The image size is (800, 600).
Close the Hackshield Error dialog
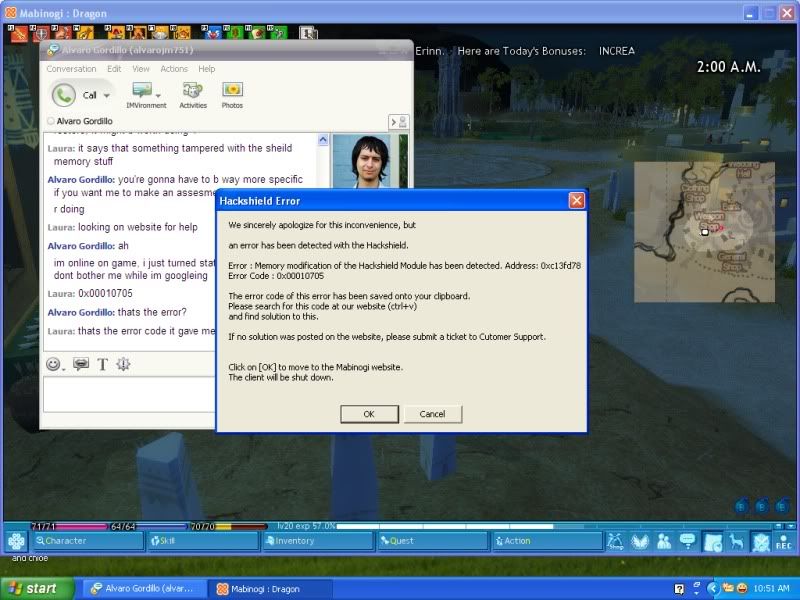pyautogui.click(x=577, y=201)
